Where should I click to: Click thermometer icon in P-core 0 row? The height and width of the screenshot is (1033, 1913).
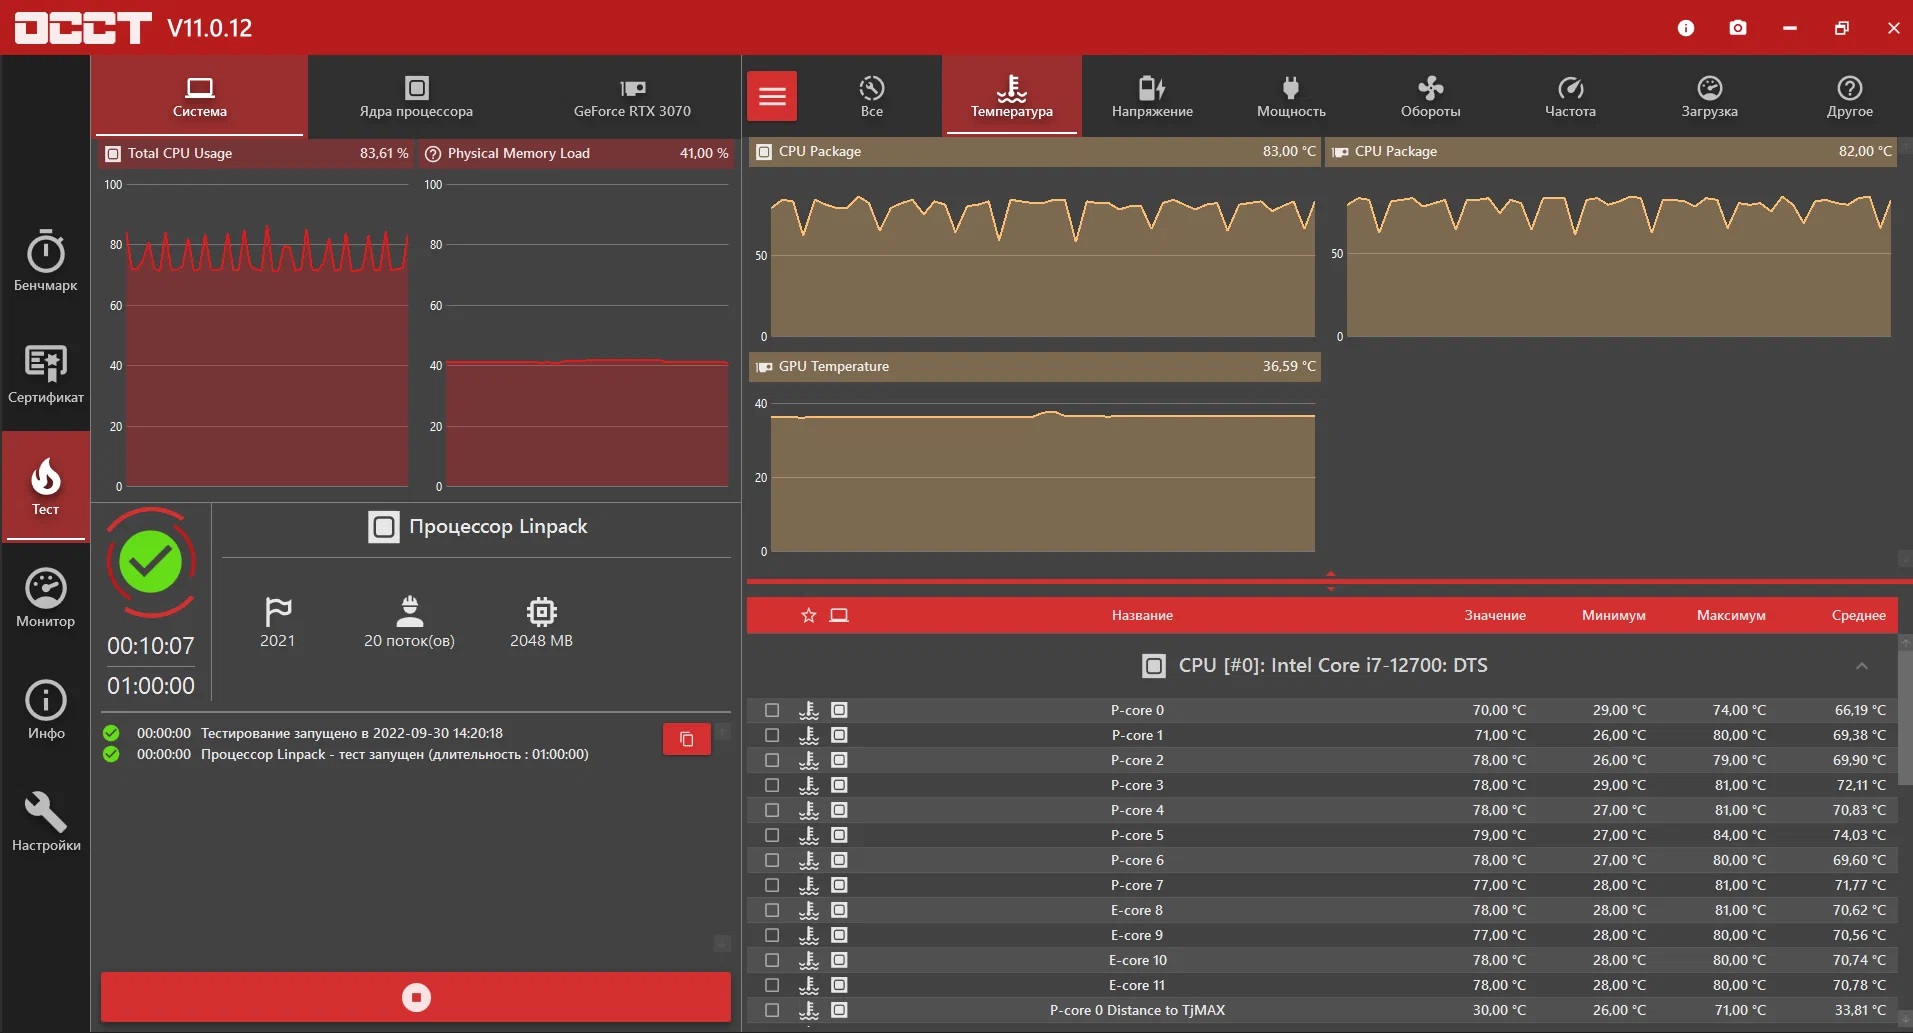[x=809, y=710]
